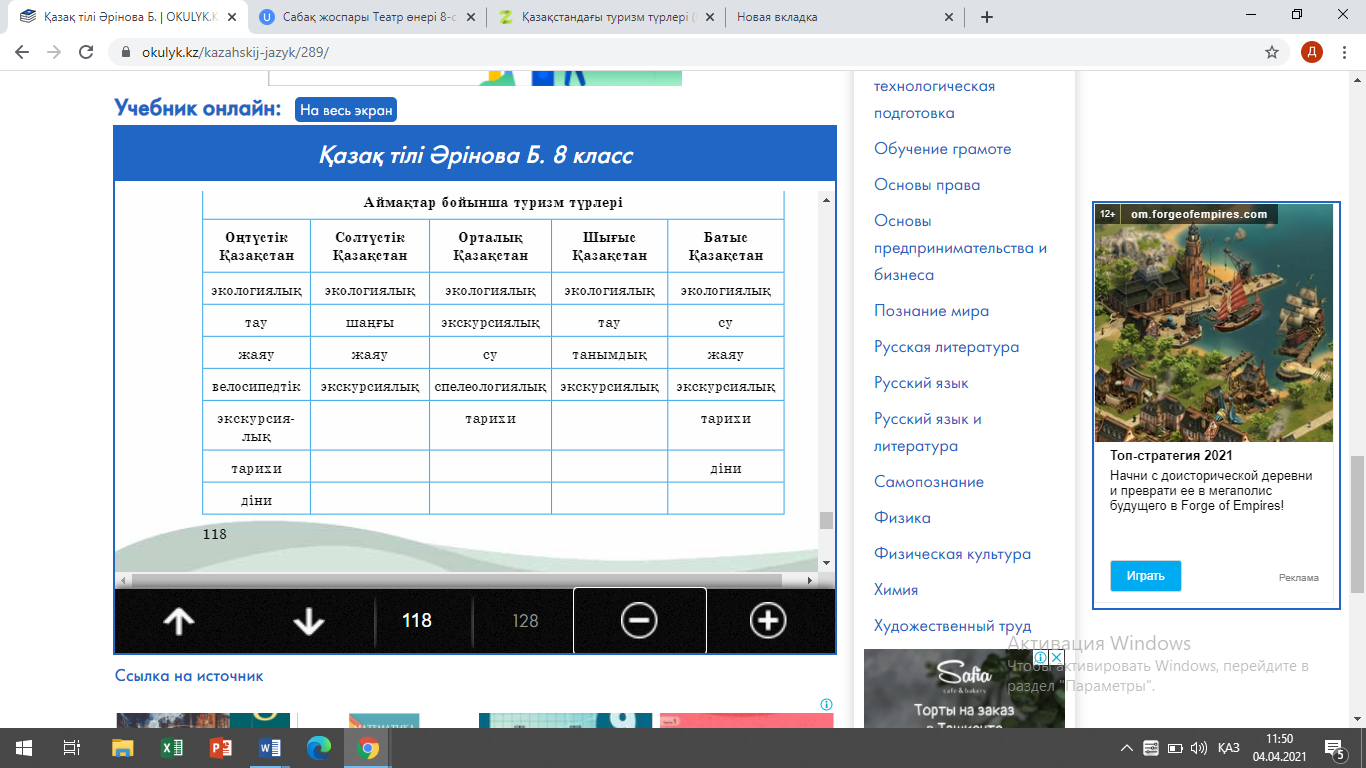The image size is (1366, 768).
Task: Open Русский язык subject link
Action: [x=921, y=383]
